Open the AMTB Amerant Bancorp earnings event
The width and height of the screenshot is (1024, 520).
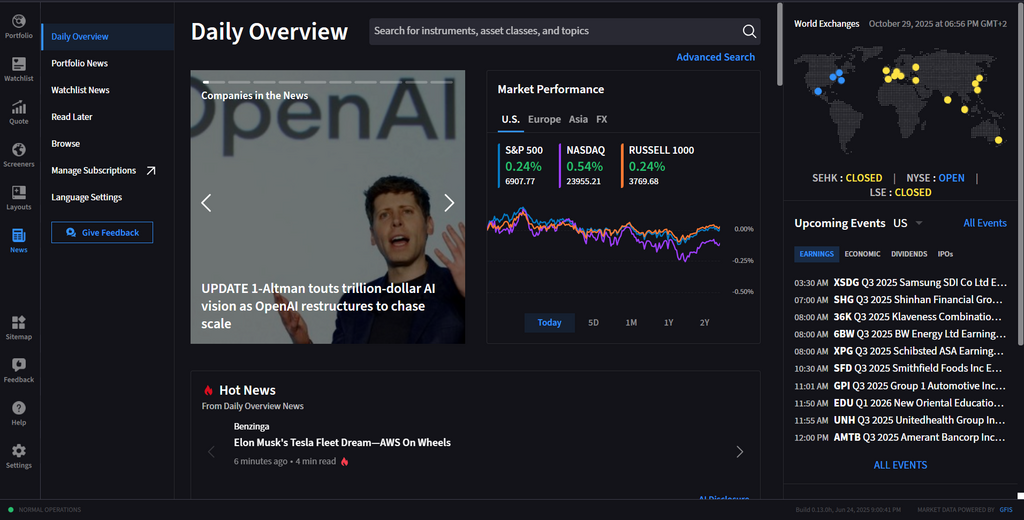tap(901, 438)
